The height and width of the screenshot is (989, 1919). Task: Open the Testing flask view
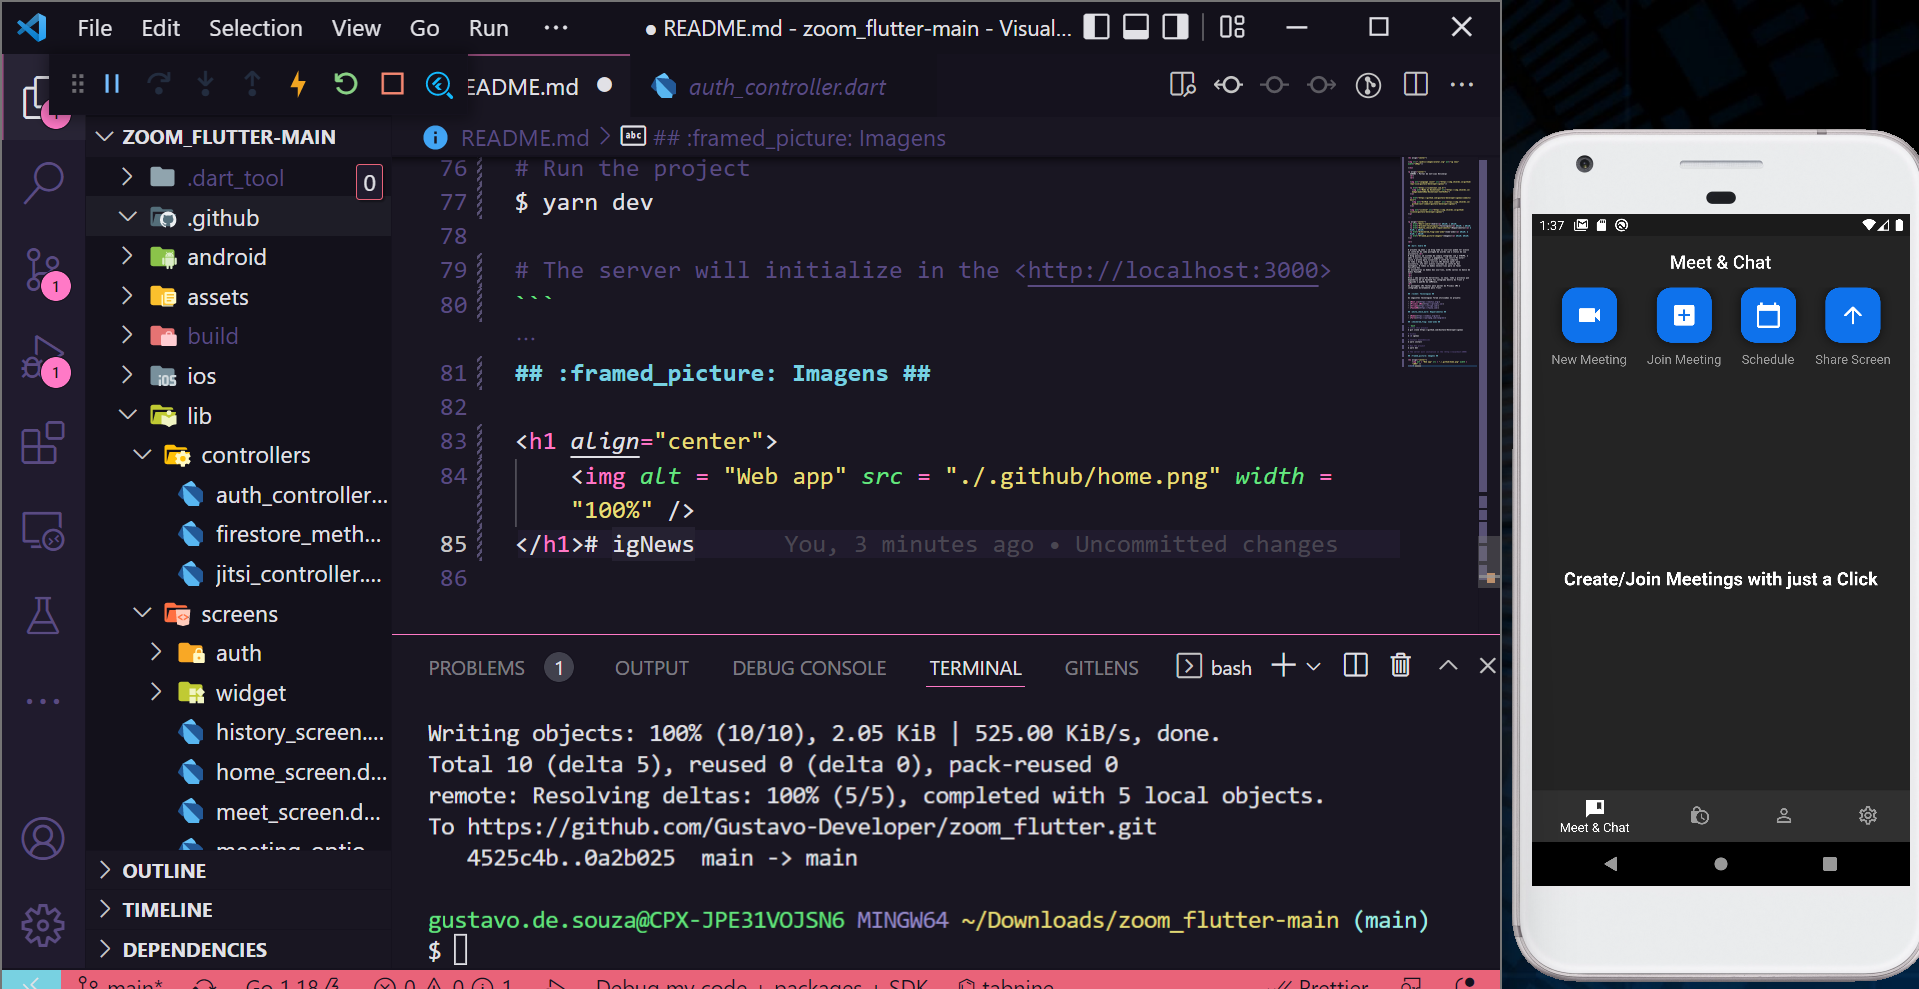click(x=43, y=615)
